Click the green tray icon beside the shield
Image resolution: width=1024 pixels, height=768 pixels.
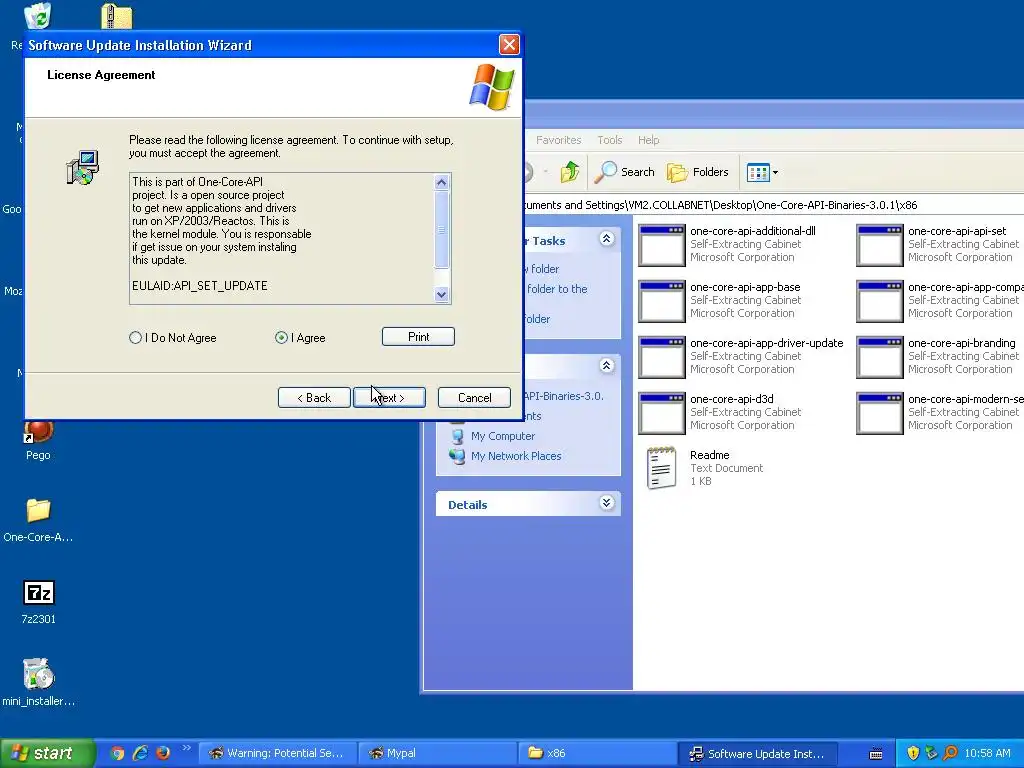pyautogui.click(x=931, y=753)
